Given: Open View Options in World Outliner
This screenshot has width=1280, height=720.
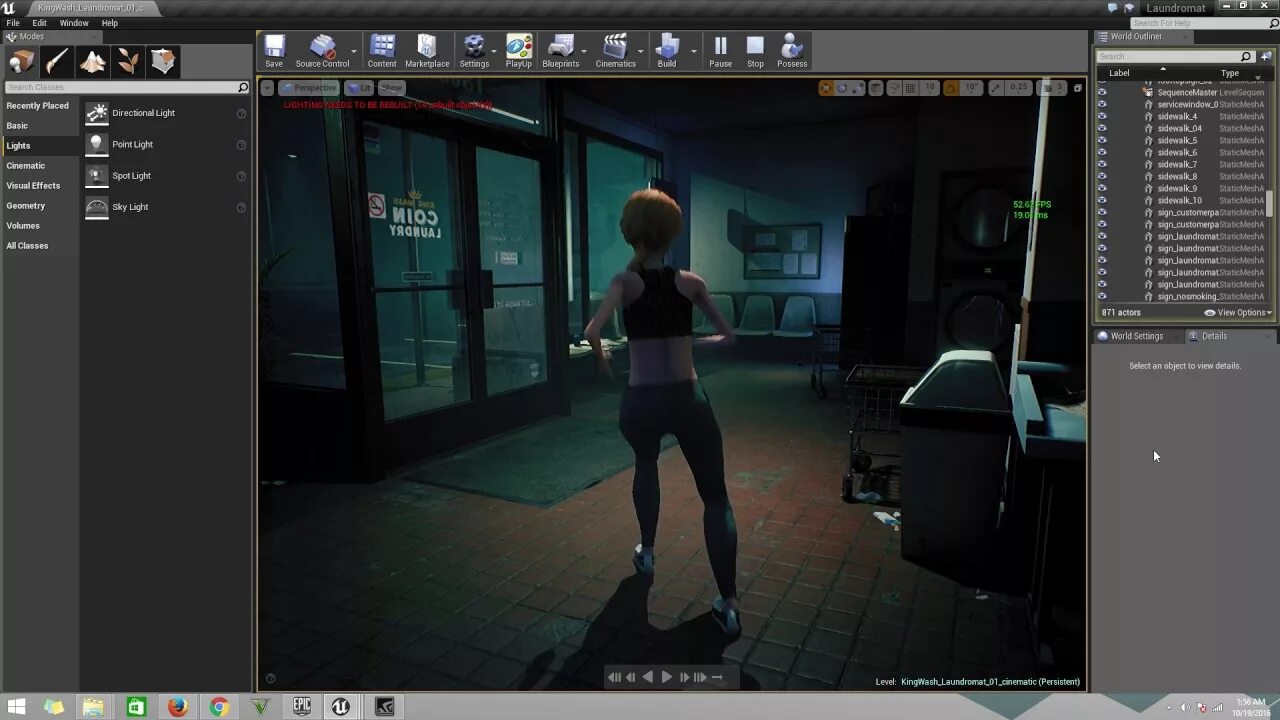Looking at the screenshot, I should coord(1238,312).
